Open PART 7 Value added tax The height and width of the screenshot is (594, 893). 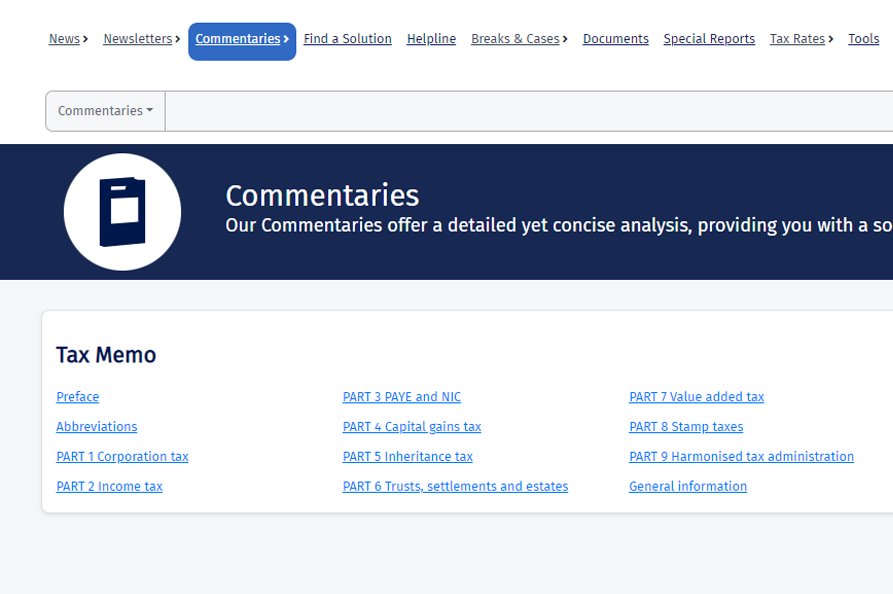[x=696, y=397]
